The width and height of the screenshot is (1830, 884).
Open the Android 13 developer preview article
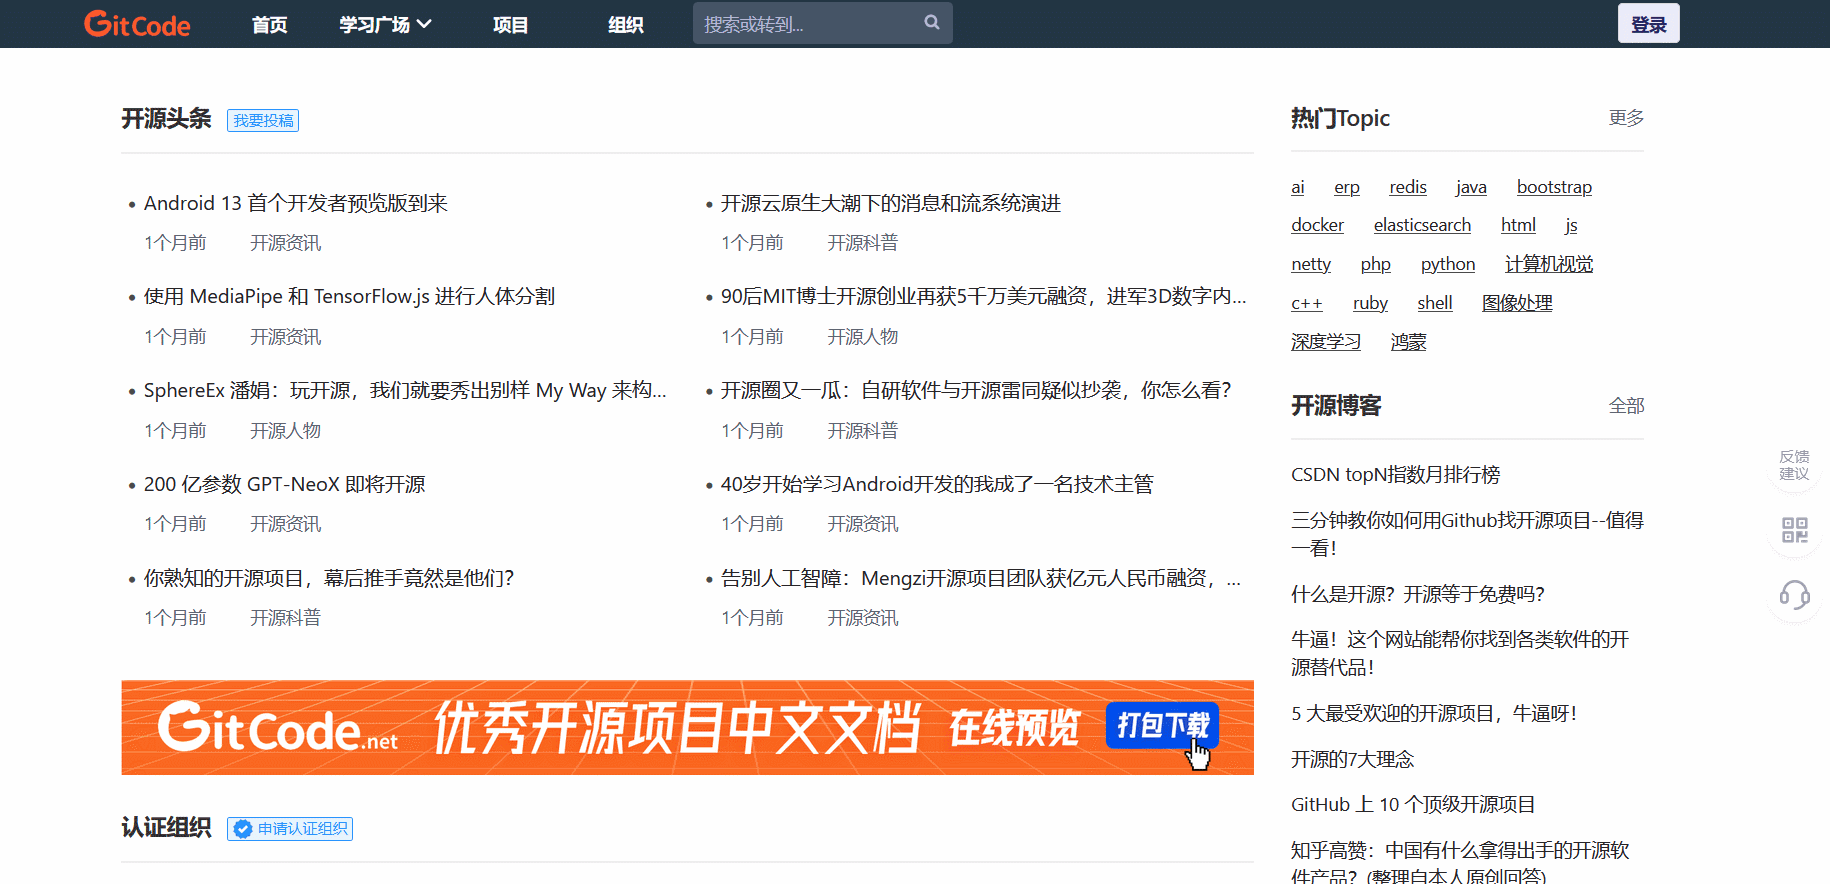[x=295, y=203]
